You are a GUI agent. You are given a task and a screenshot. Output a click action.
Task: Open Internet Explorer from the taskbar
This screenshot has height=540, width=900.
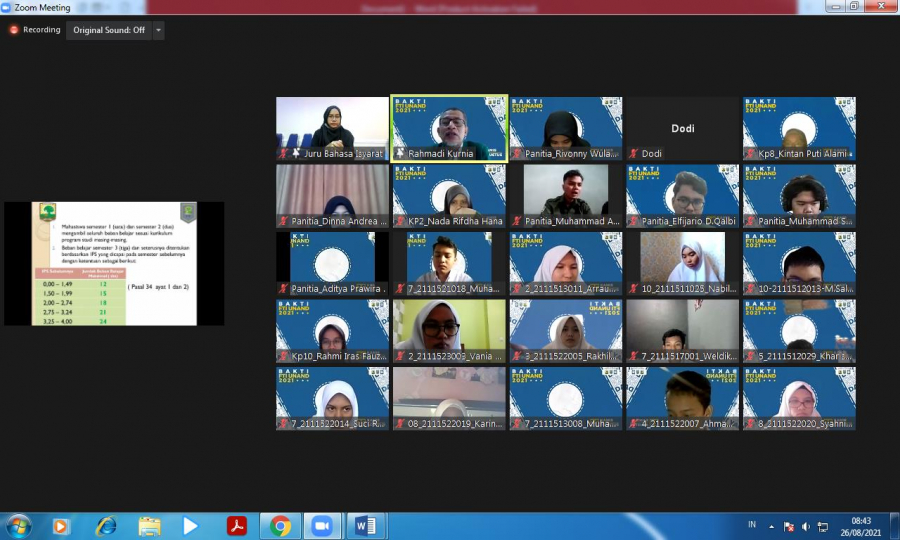click(106, 526)
